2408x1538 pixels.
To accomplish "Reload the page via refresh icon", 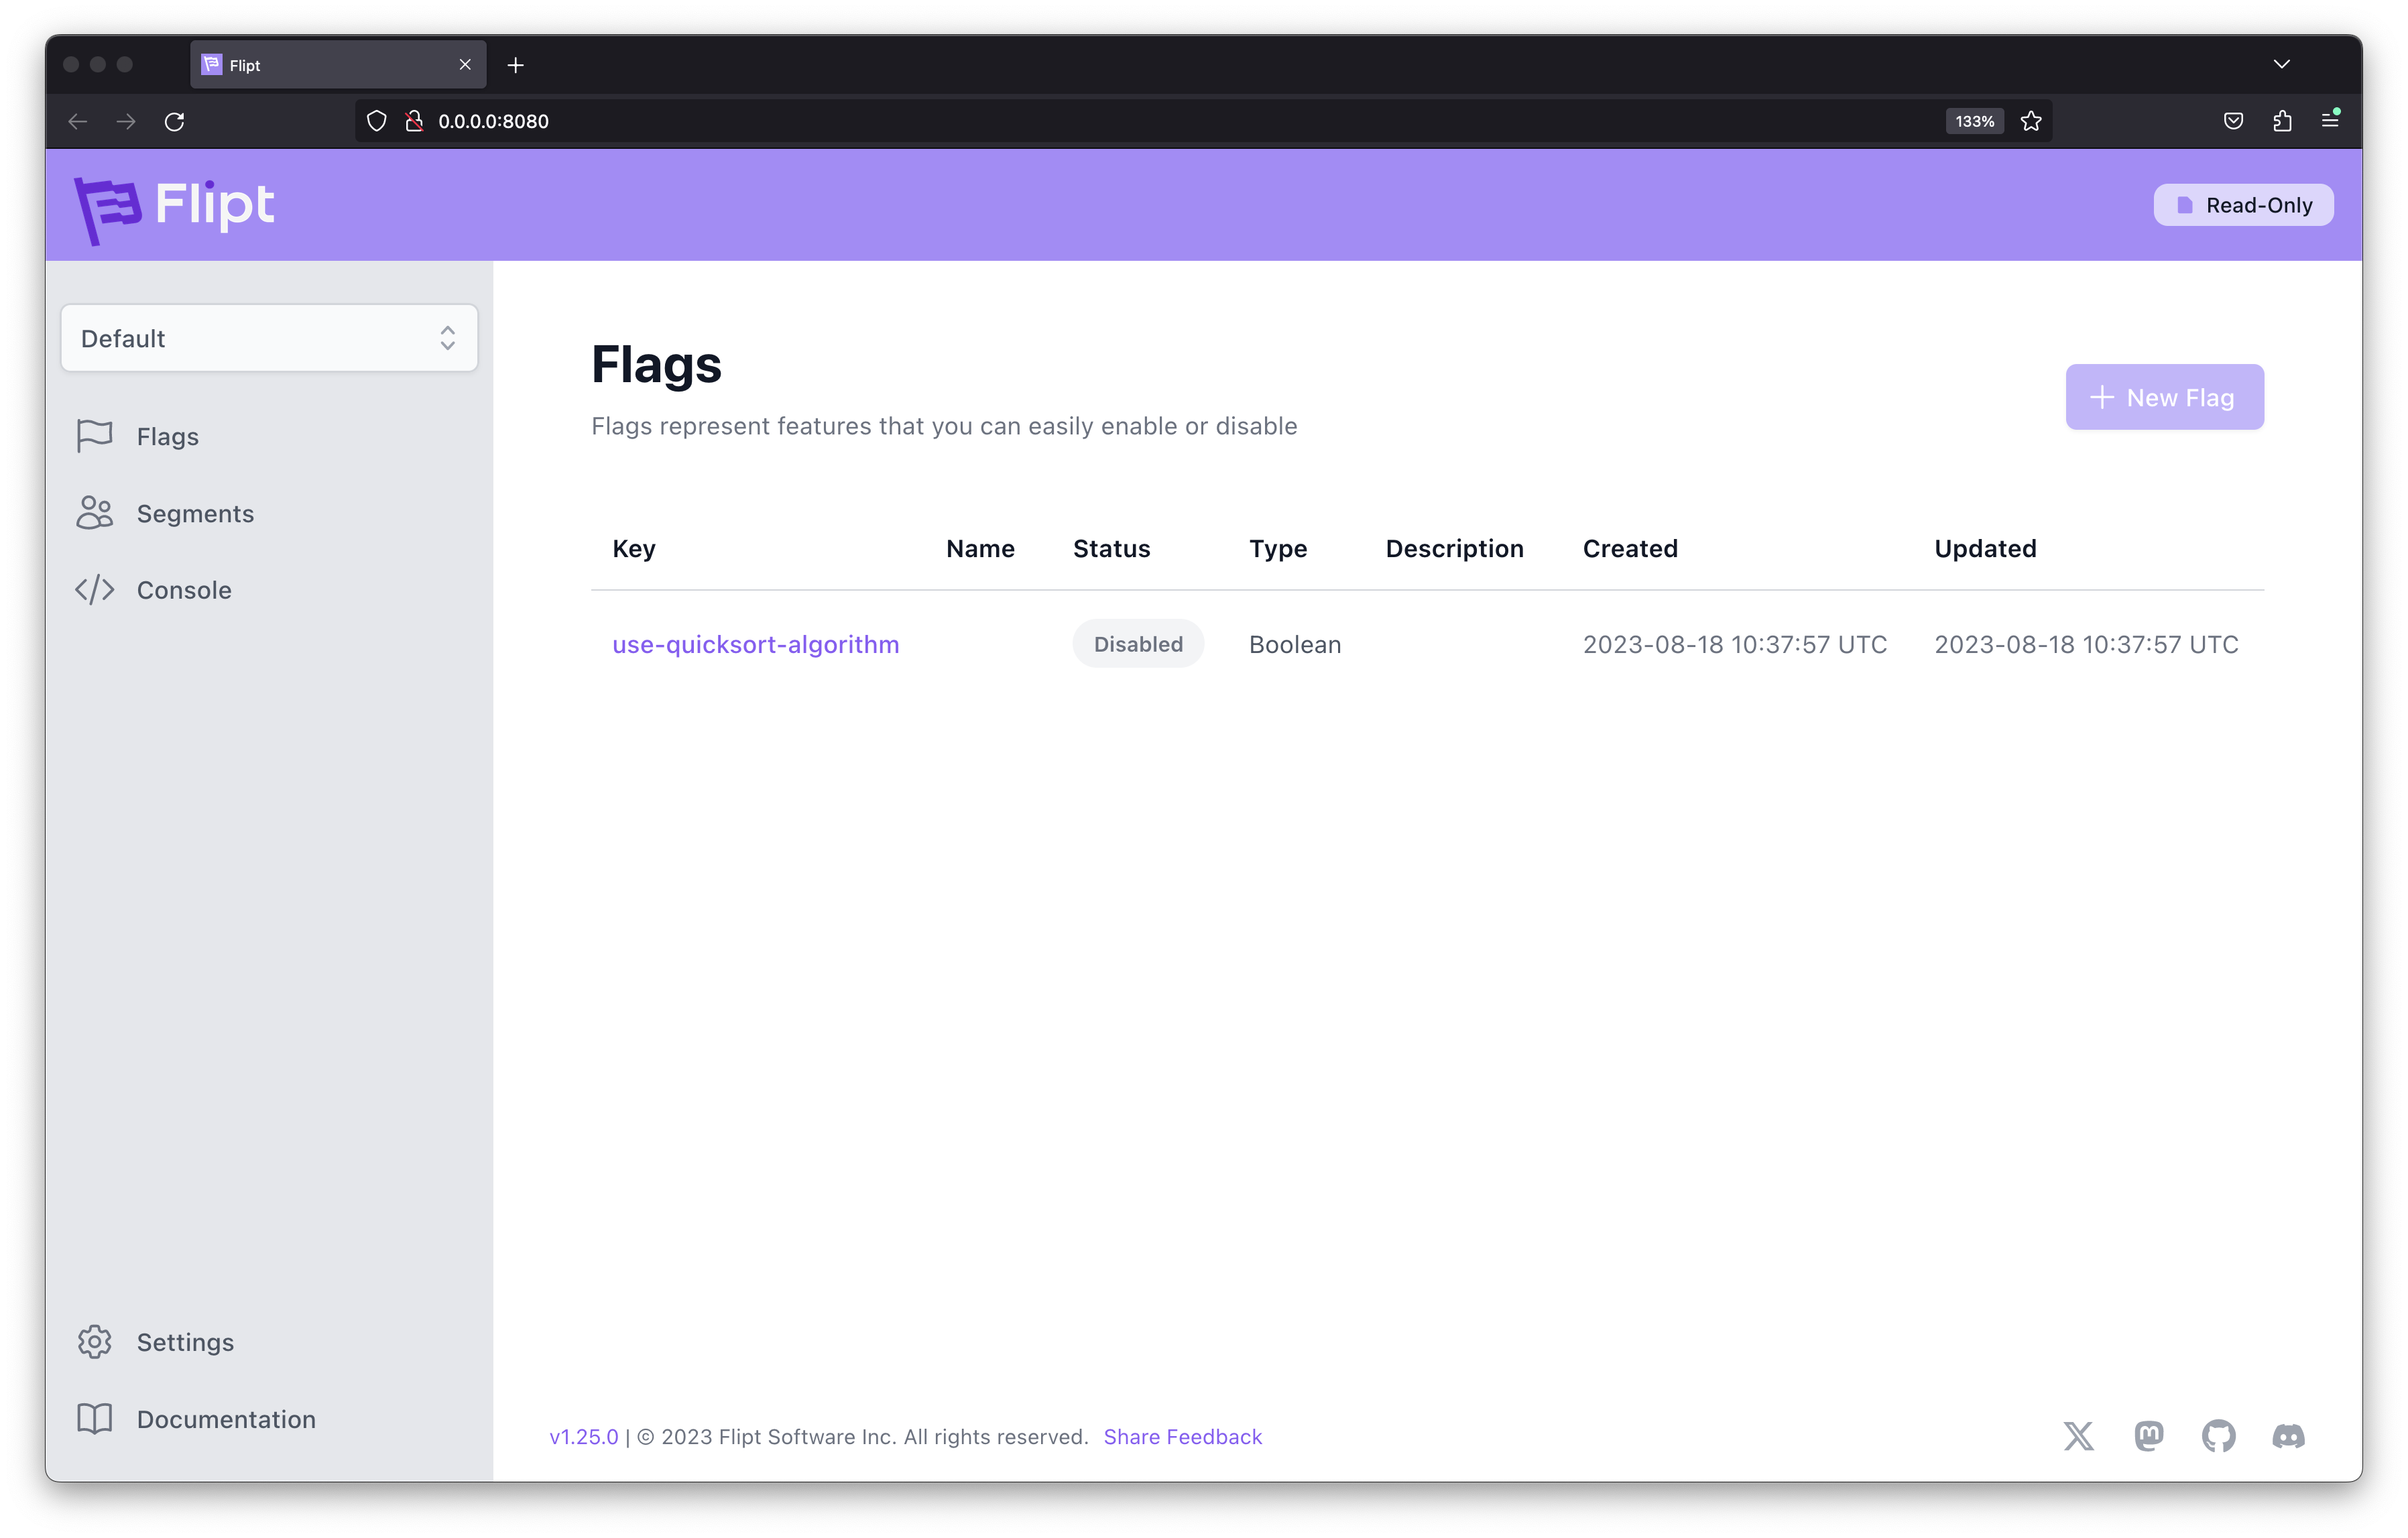I will click(175, 121).
